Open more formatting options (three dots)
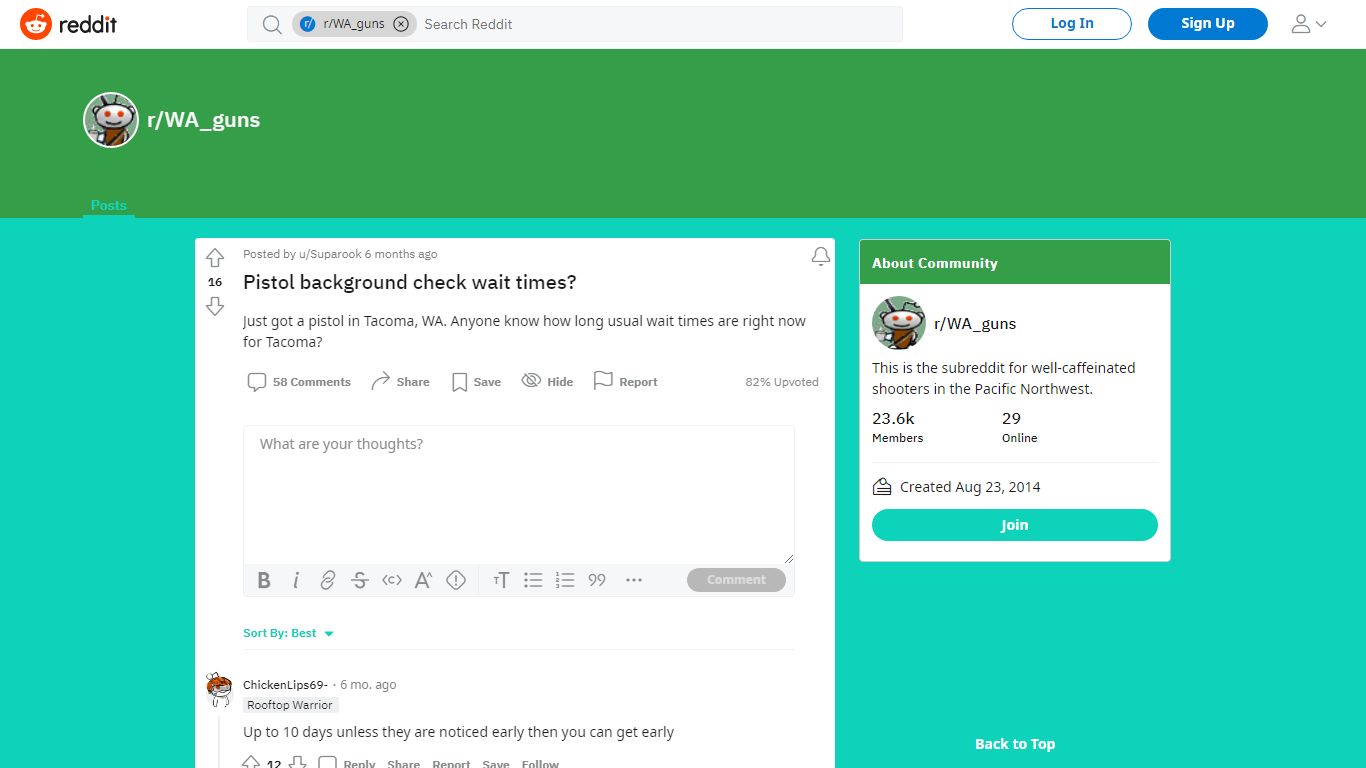Screen dimensions: 1366x768 633,580
